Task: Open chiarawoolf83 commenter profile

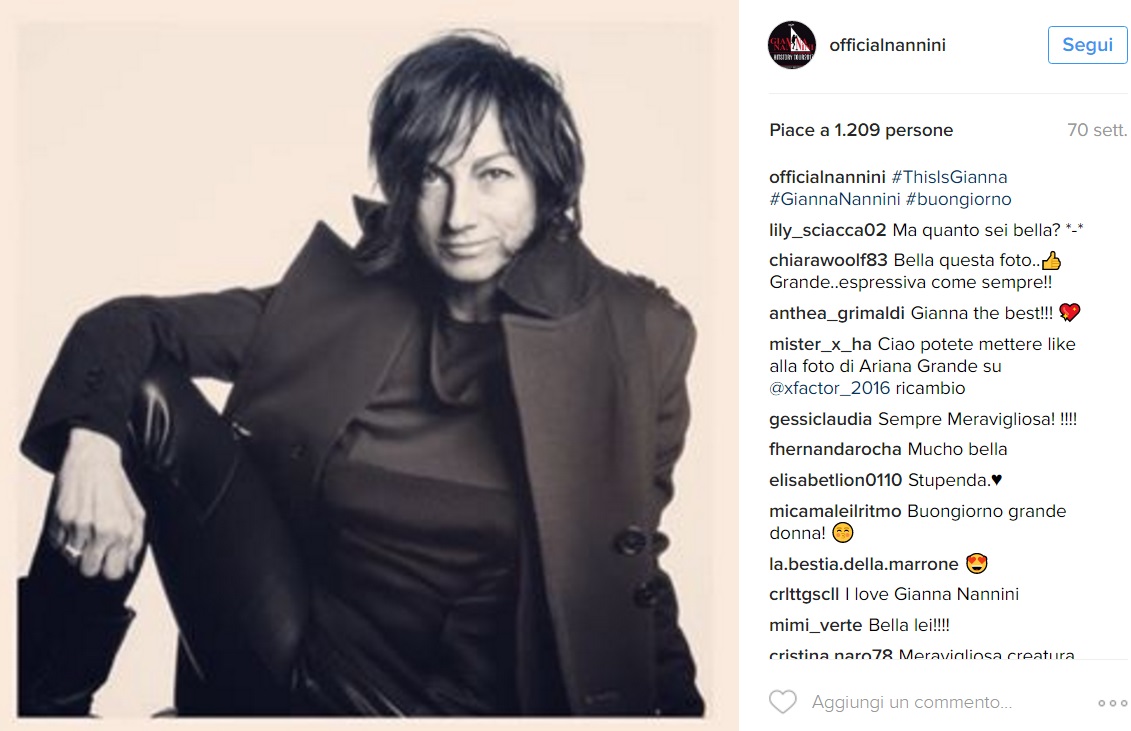Action: [x=828, y=261]
